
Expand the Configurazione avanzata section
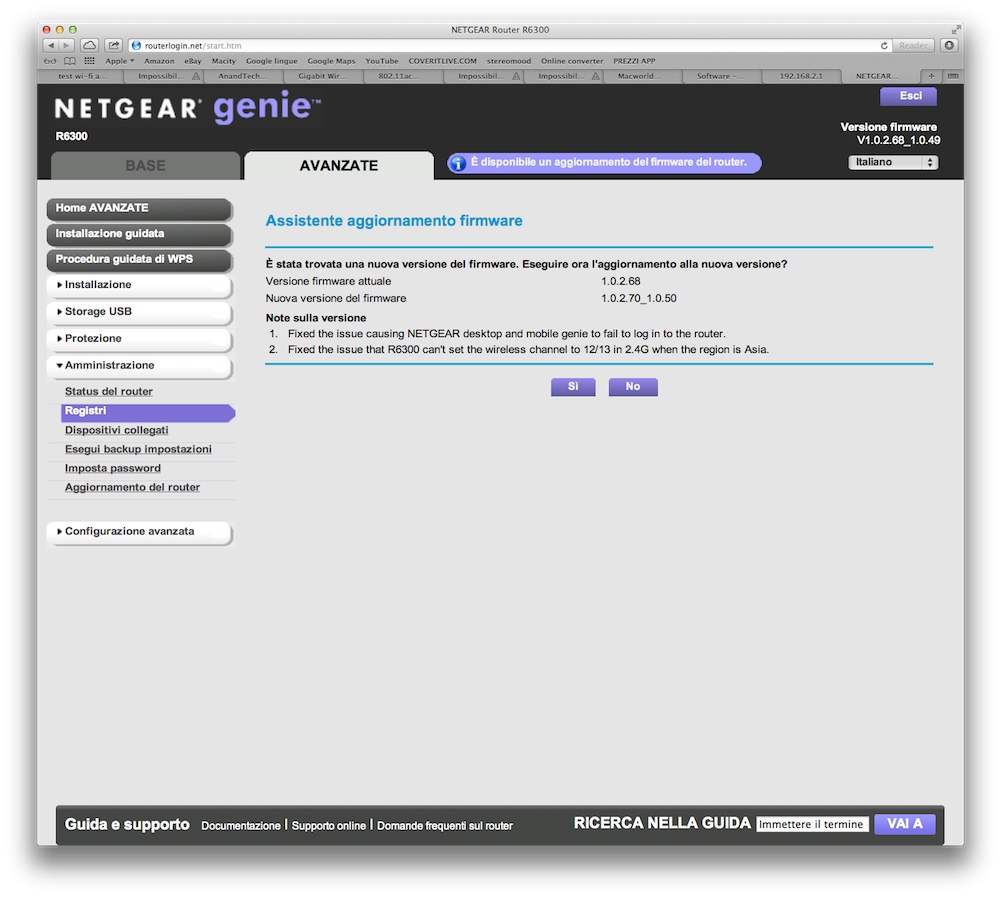click(x=139, y=531)
